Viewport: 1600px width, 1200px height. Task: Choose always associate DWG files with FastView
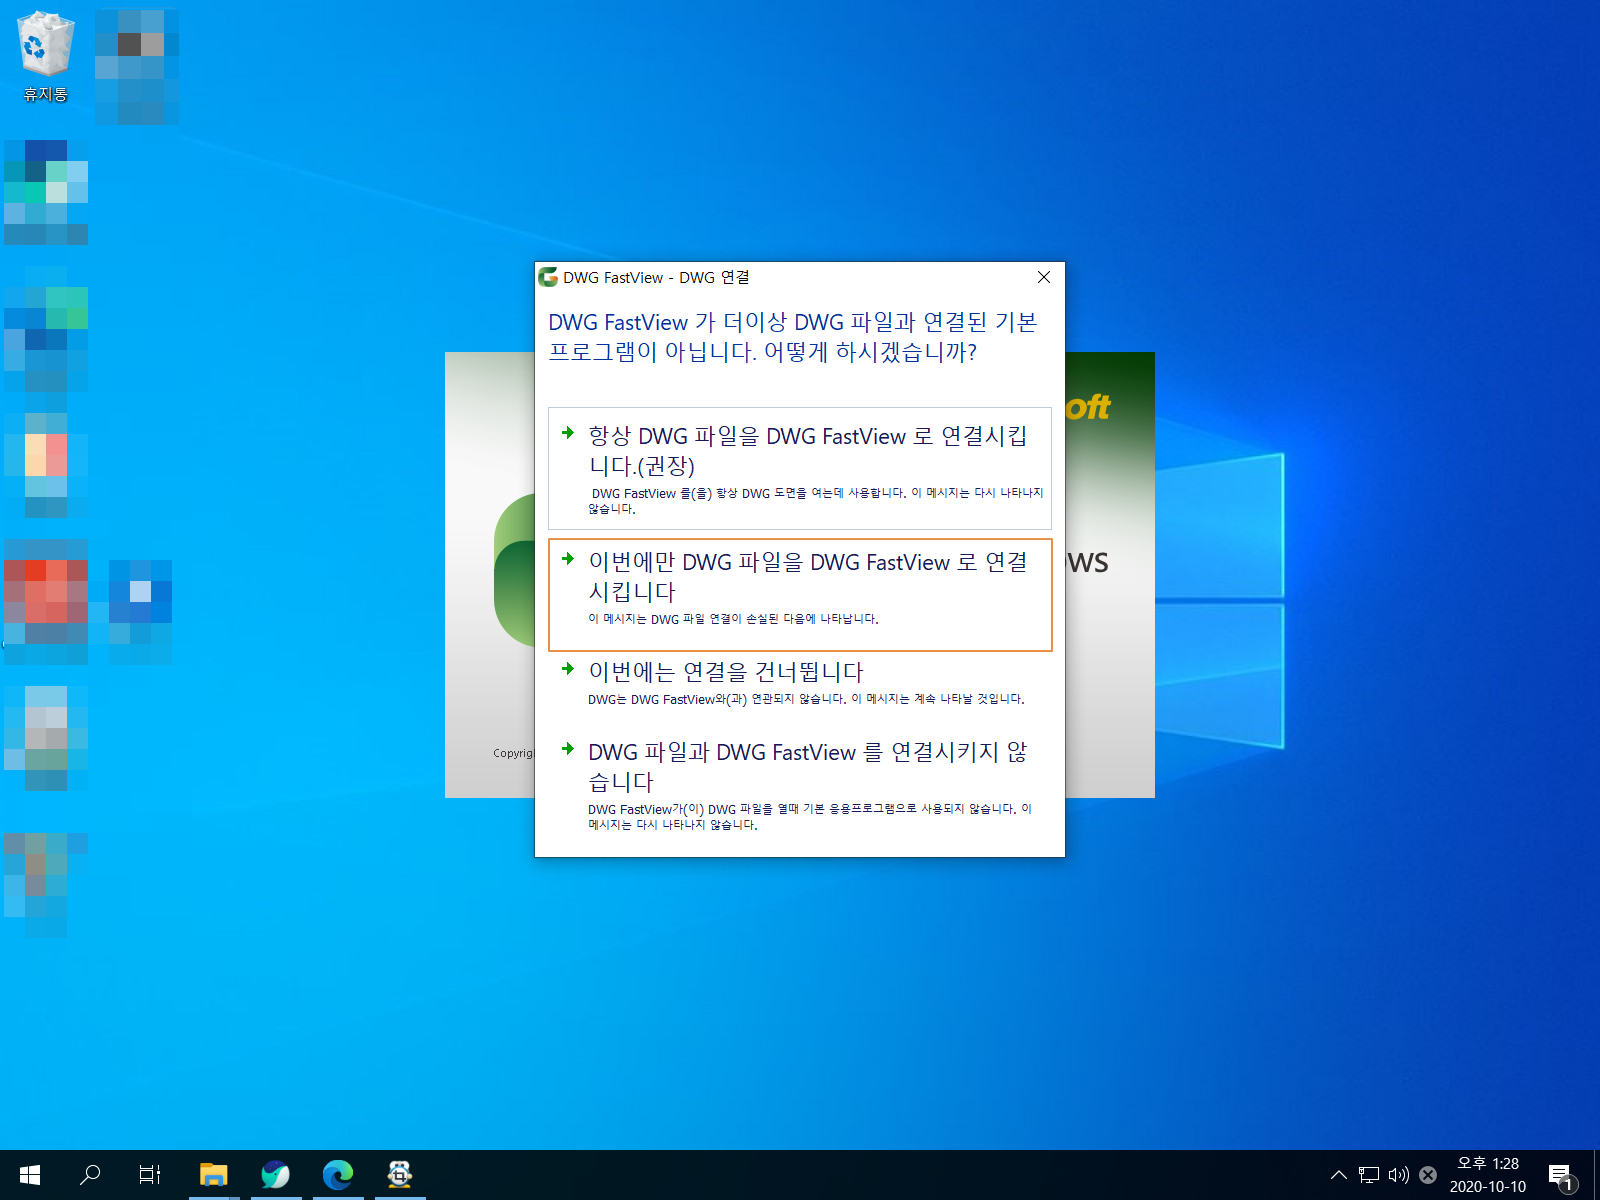pos(800,468)
